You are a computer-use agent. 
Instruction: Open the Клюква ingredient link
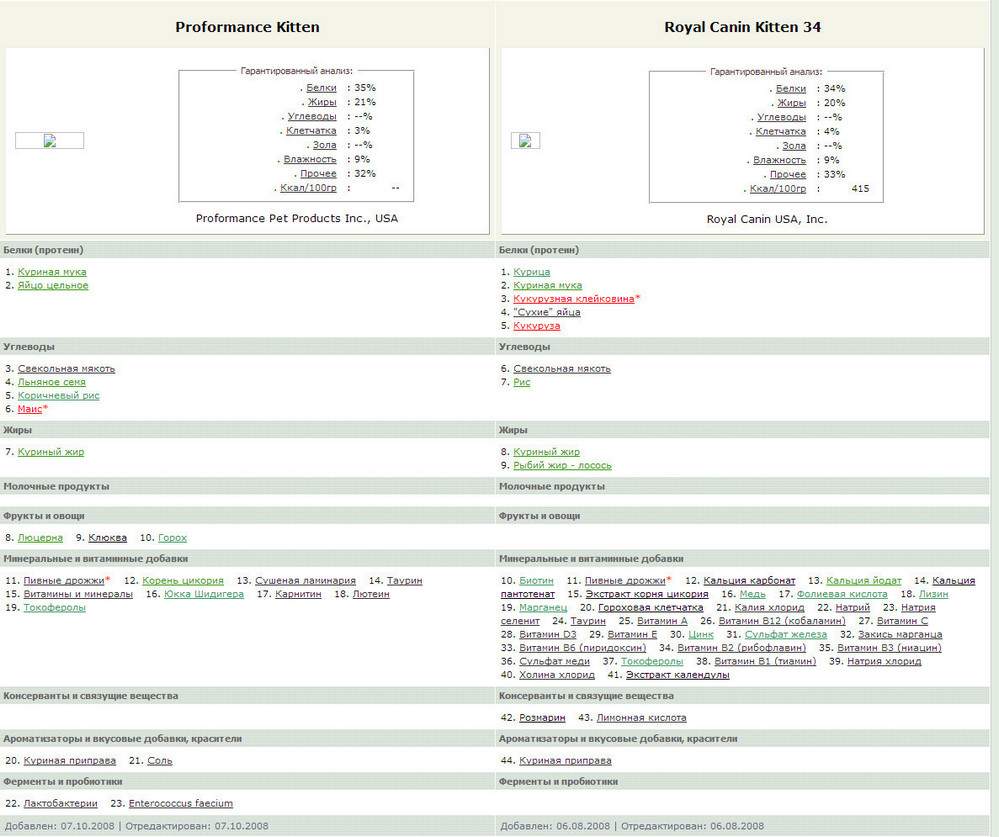tap(108, 538)
